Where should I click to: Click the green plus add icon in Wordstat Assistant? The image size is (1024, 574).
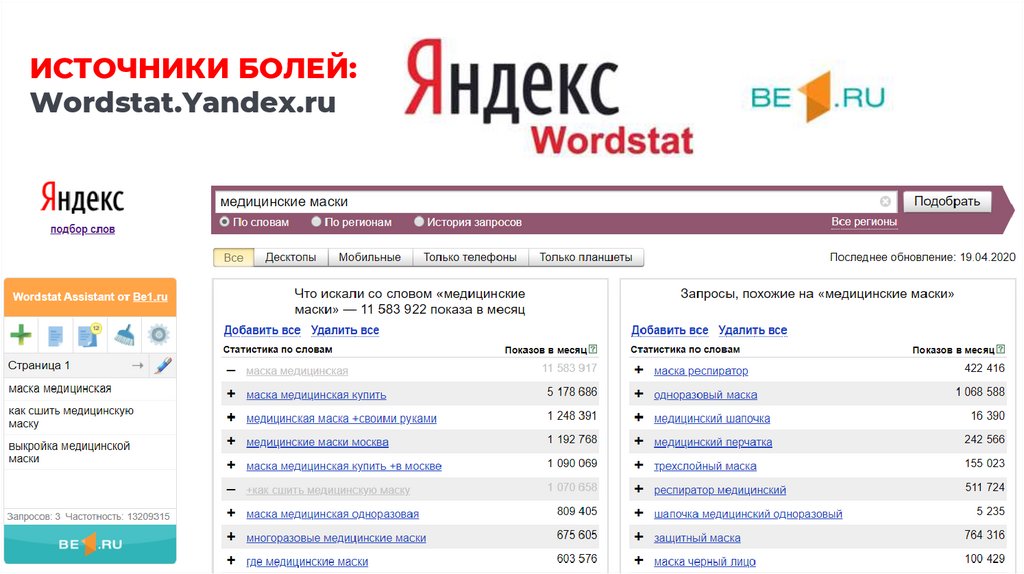click(x=21, y=336)
